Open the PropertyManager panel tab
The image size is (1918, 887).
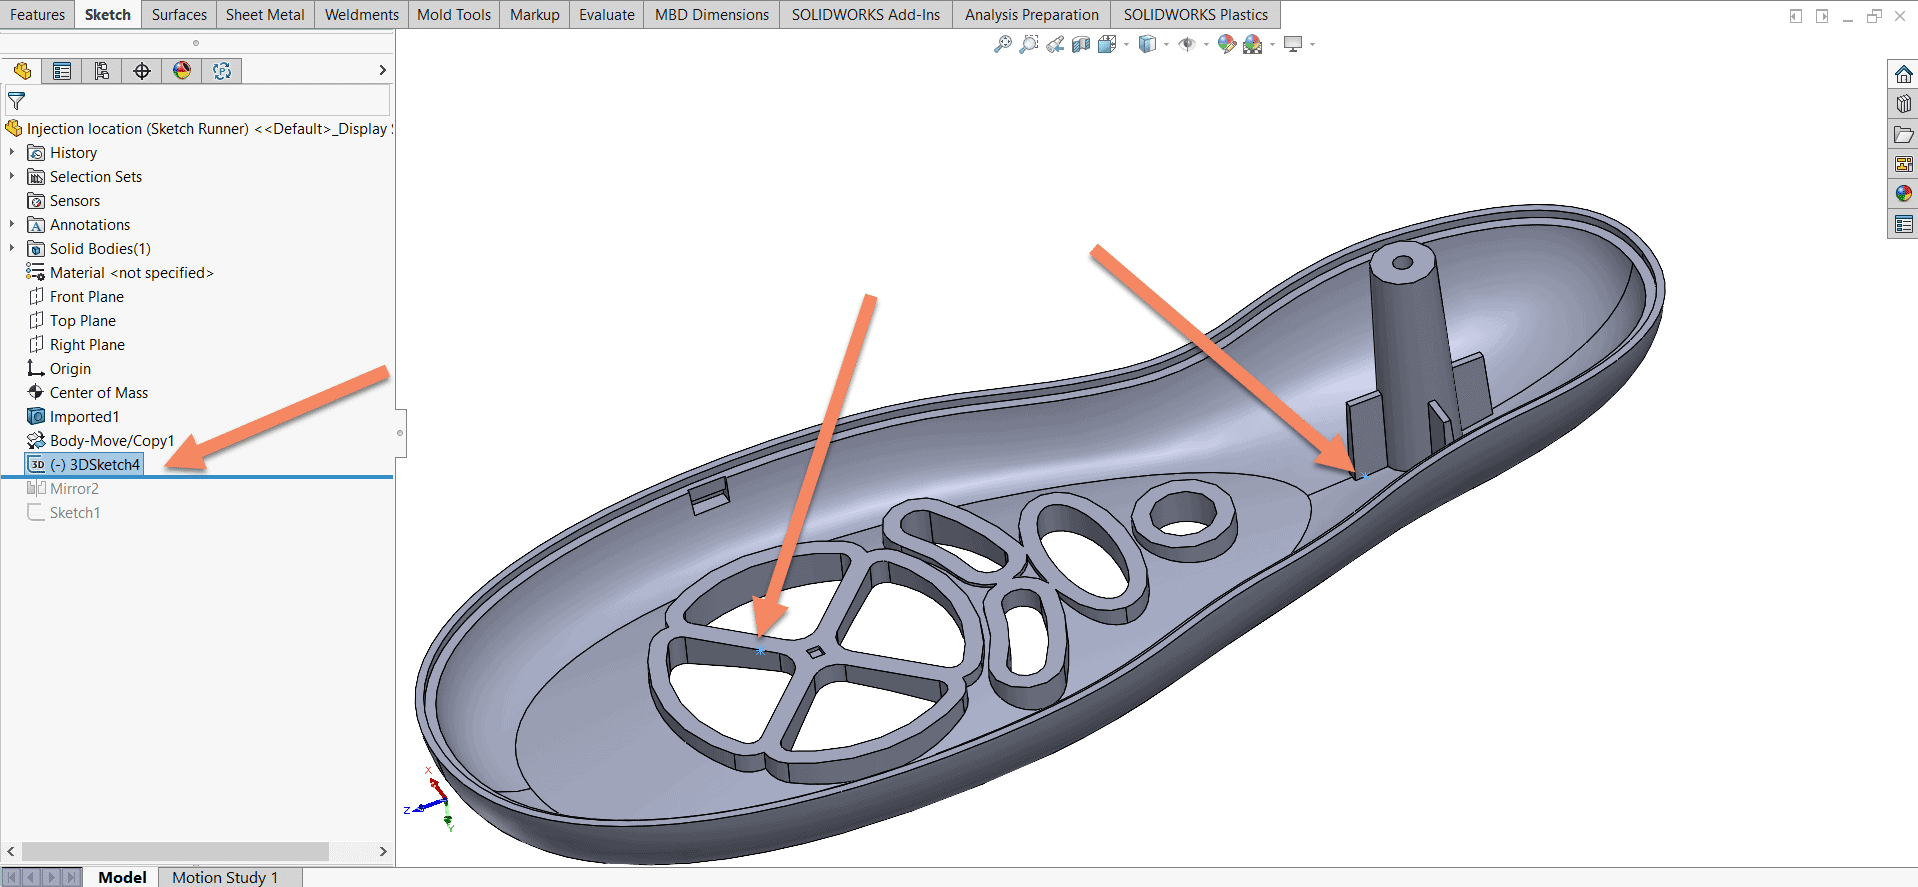click(62, 71)
